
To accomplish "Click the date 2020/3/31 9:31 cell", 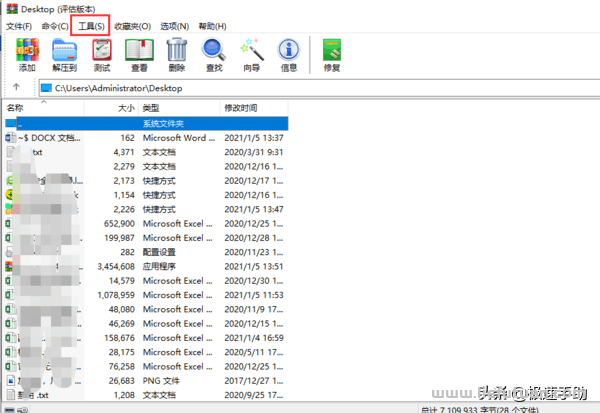I will [254, 152].
